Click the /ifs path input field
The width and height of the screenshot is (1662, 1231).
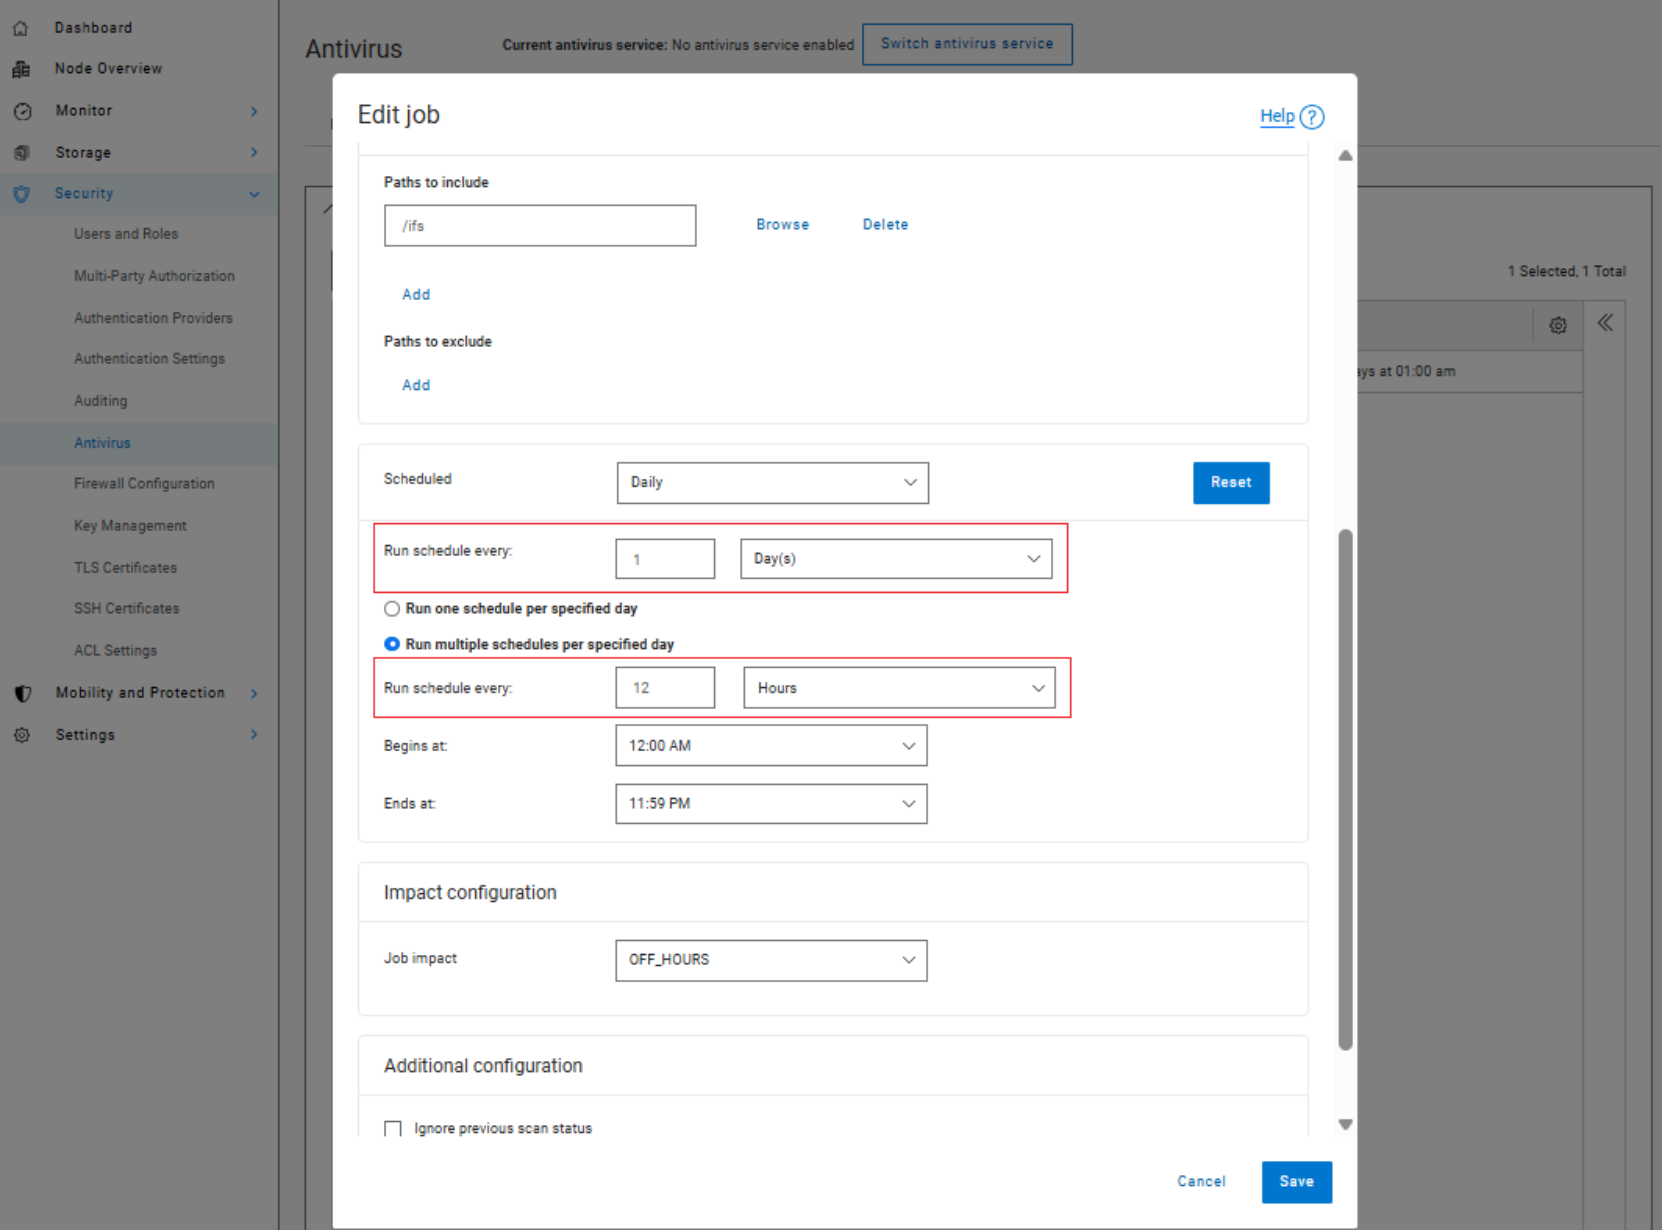tap(540, 226)
